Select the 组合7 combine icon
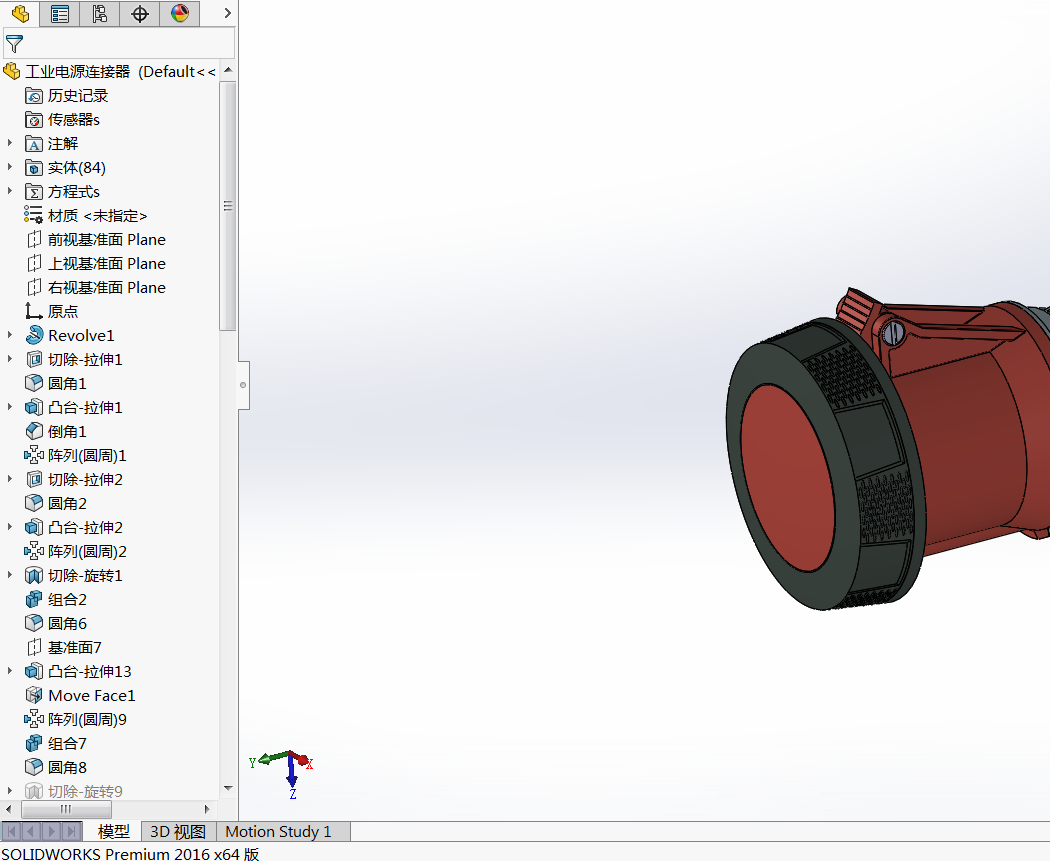The image size is (1050, 861). 33,743
